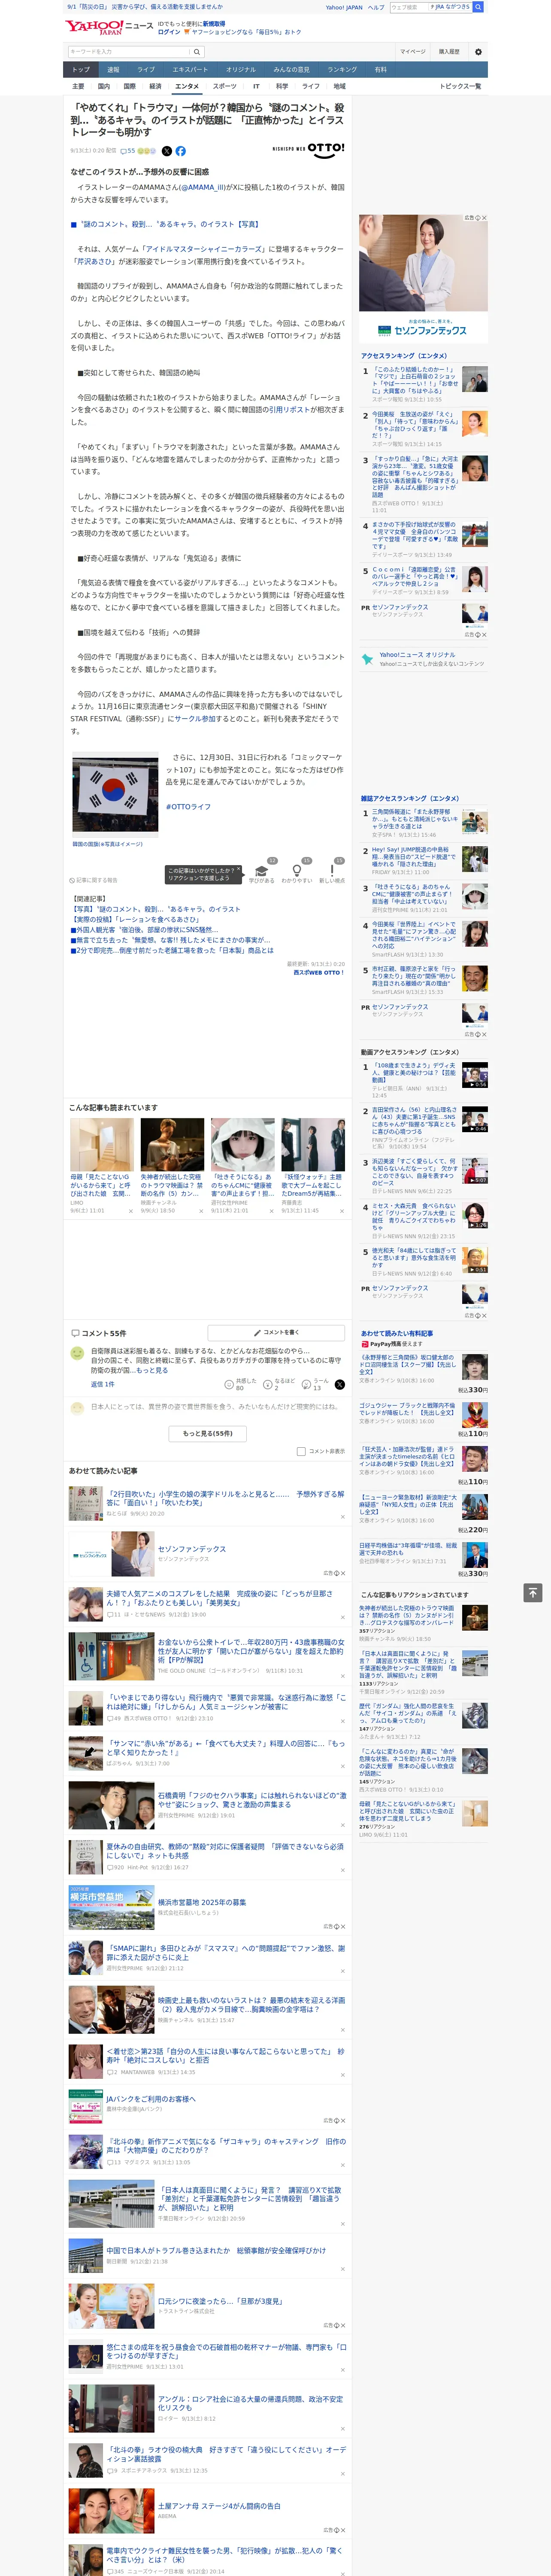Click the blue search magnifier button at top right
This screenshot has height=2576, width=551.
(478, 7)
